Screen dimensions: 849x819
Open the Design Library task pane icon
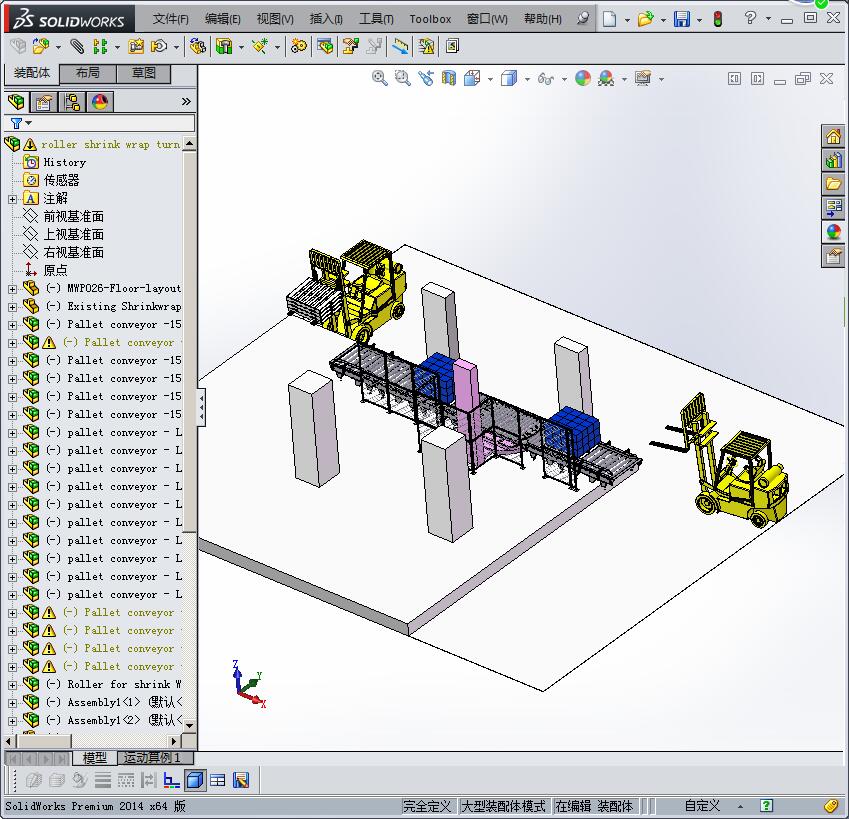(833, 160)
